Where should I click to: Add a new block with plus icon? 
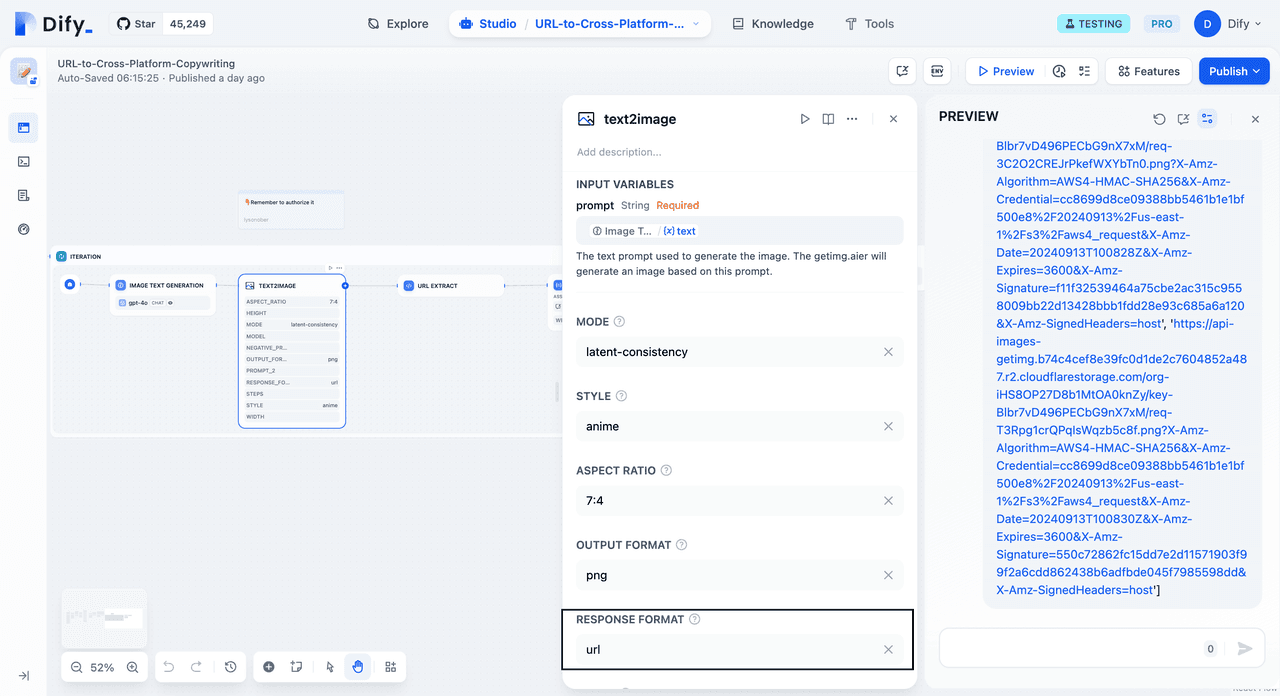coord(269,667)
